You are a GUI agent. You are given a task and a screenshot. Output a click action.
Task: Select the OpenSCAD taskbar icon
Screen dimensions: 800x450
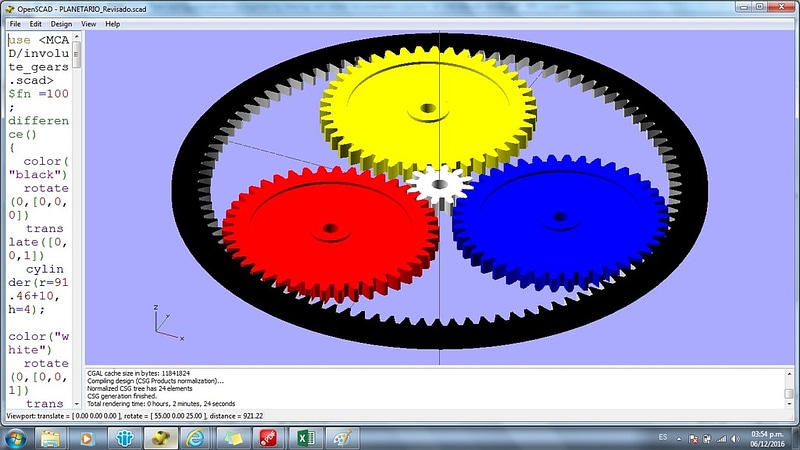161,439
